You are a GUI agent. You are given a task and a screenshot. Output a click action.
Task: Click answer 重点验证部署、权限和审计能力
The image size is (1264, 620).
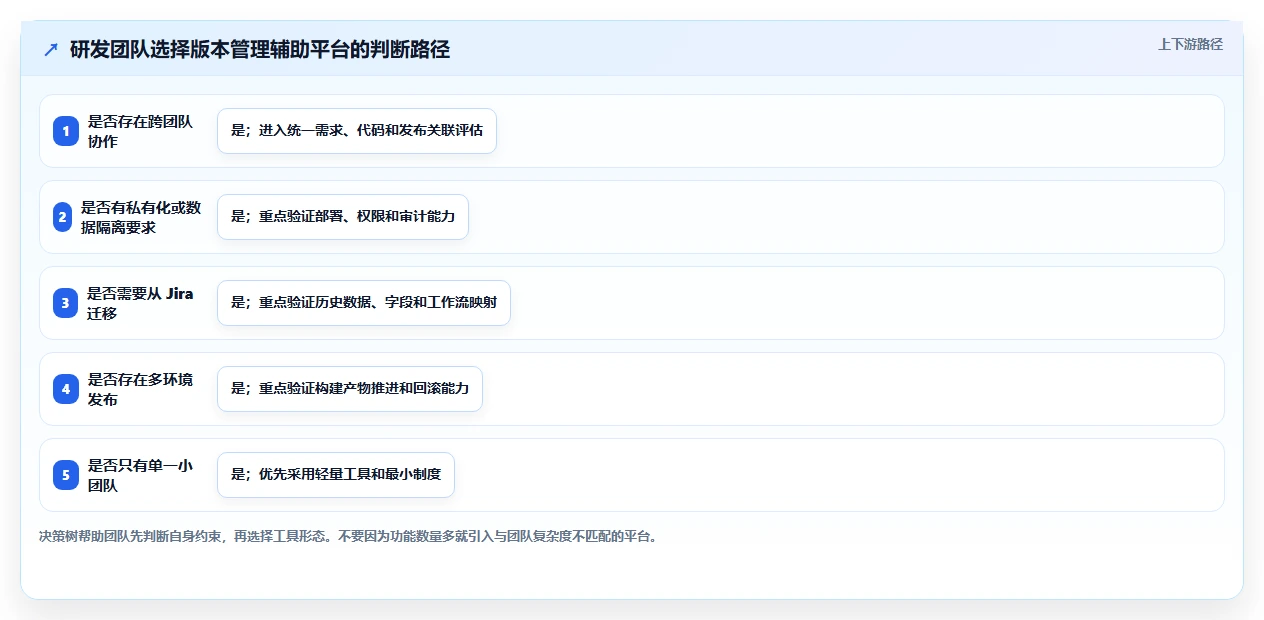[343, 217]
